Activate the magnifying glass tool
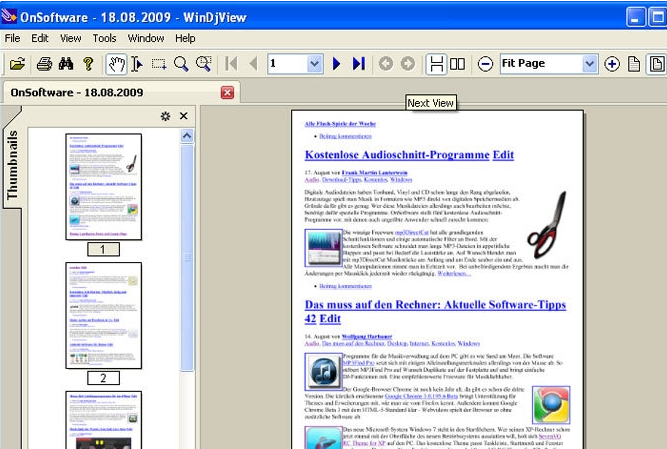The image size is (667, 449). [181, 64]
